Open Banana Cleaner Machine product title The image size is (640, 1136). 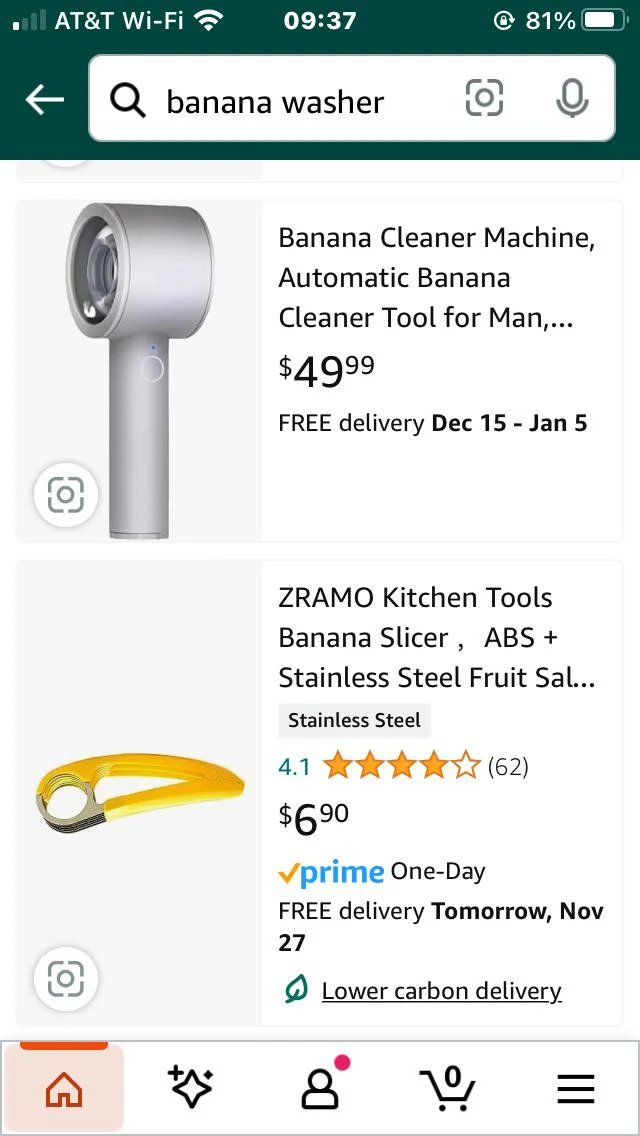pyautogui.click(x=437, y=278)
